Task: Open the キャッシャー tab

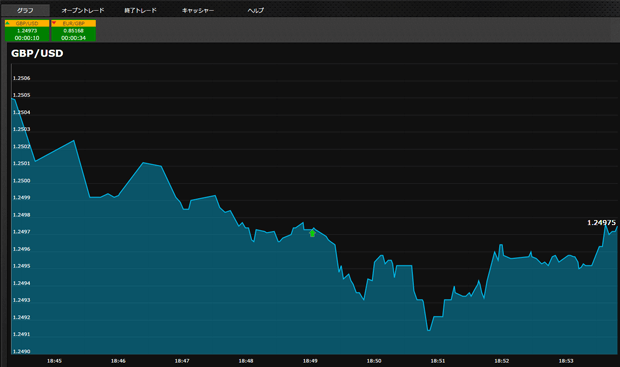Action: click(198, 10)
